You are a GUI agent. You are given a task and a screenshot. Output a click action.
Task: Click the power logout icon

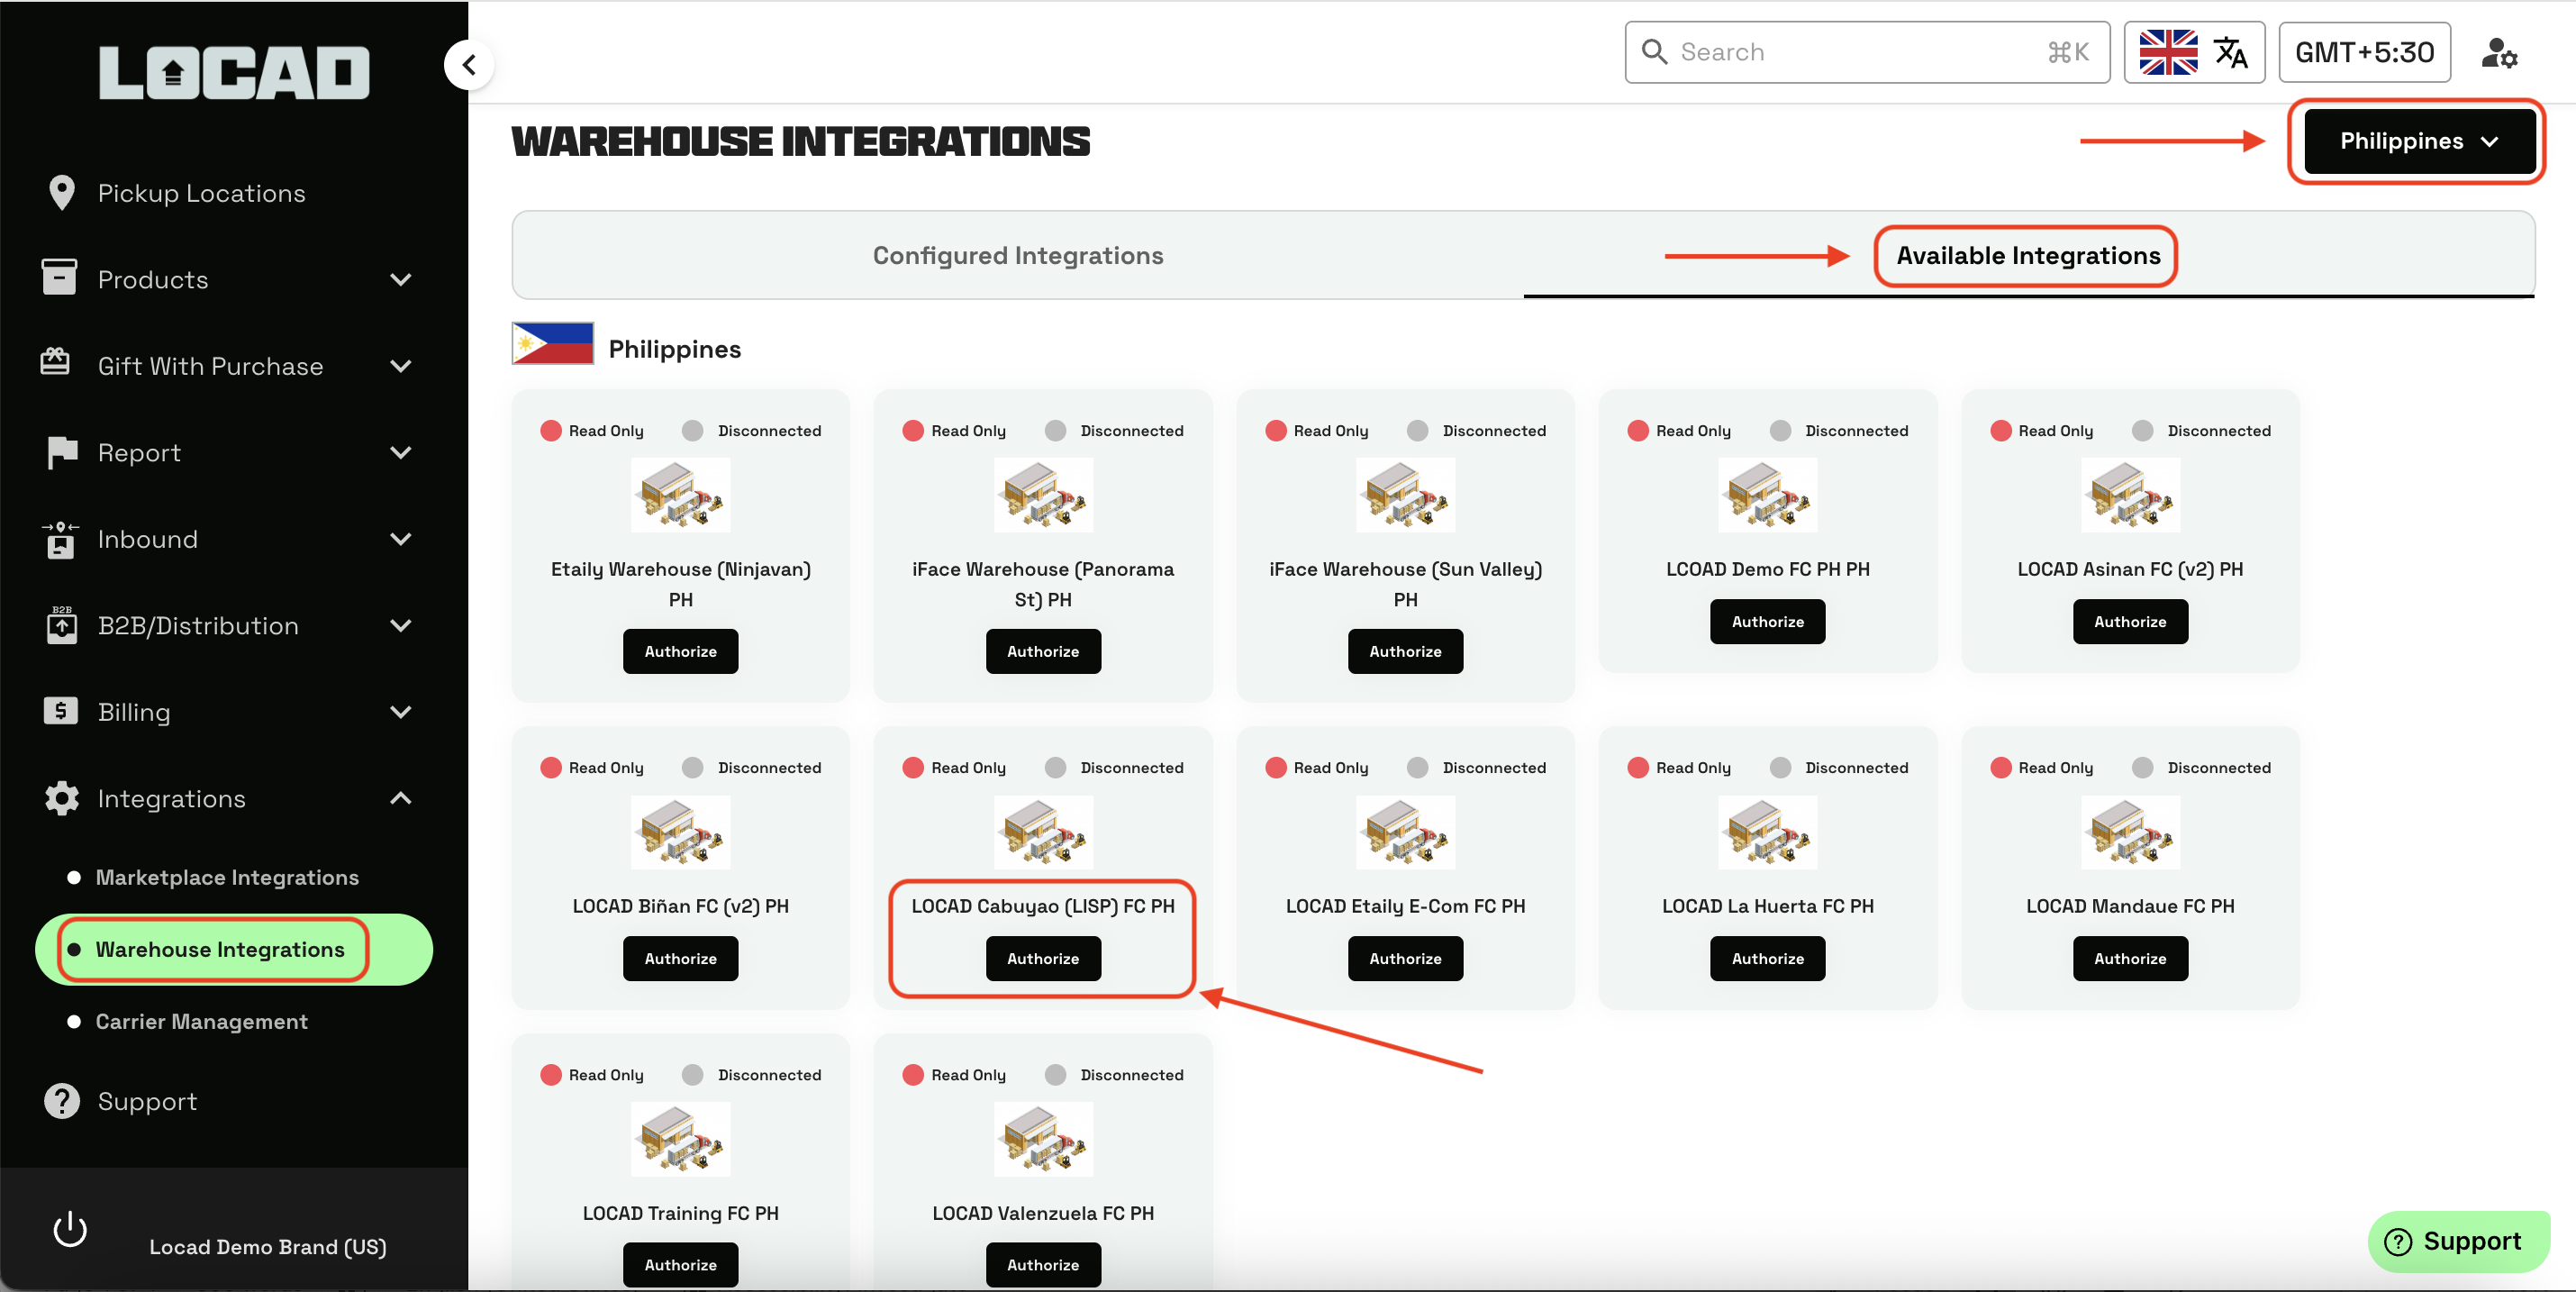point(70,1229)
